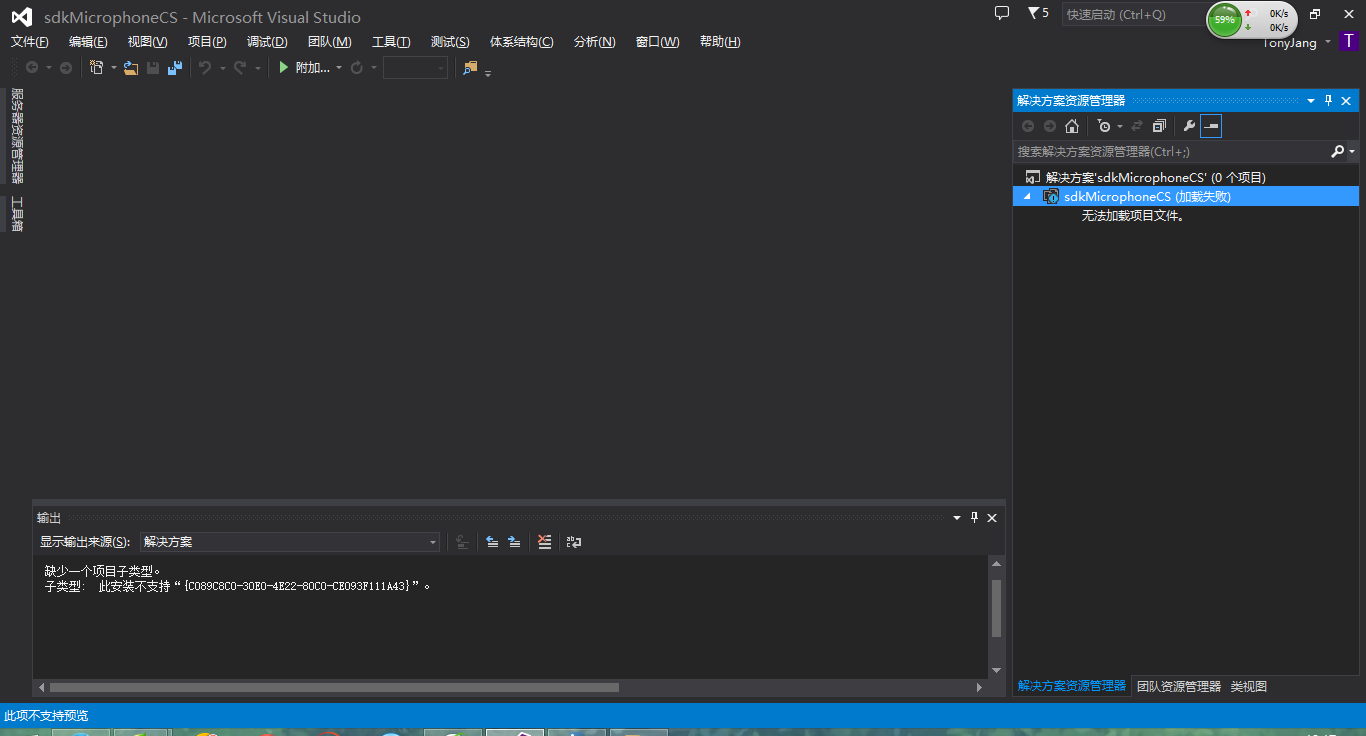Open the TonyJang account dropdown

click(1328, 43)
